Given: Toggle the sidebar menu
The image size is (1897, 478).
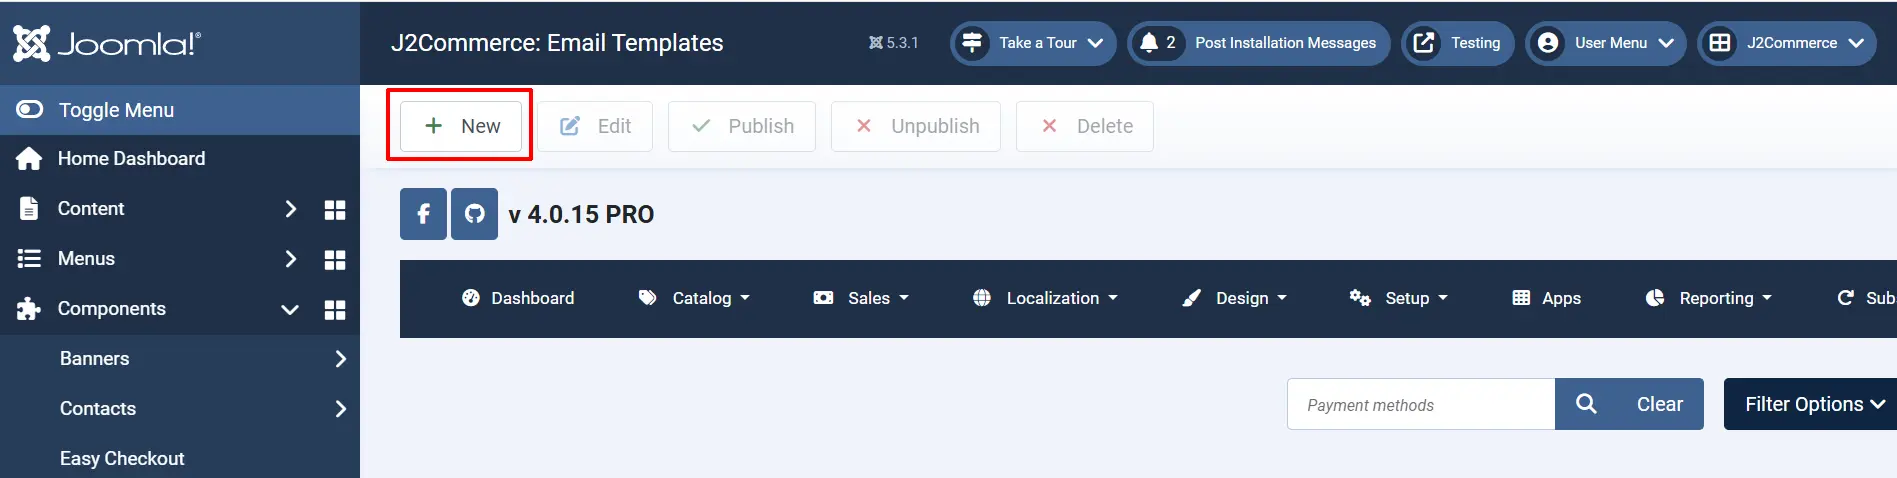Looking at the screenshot, I should (x=180, y=110).
